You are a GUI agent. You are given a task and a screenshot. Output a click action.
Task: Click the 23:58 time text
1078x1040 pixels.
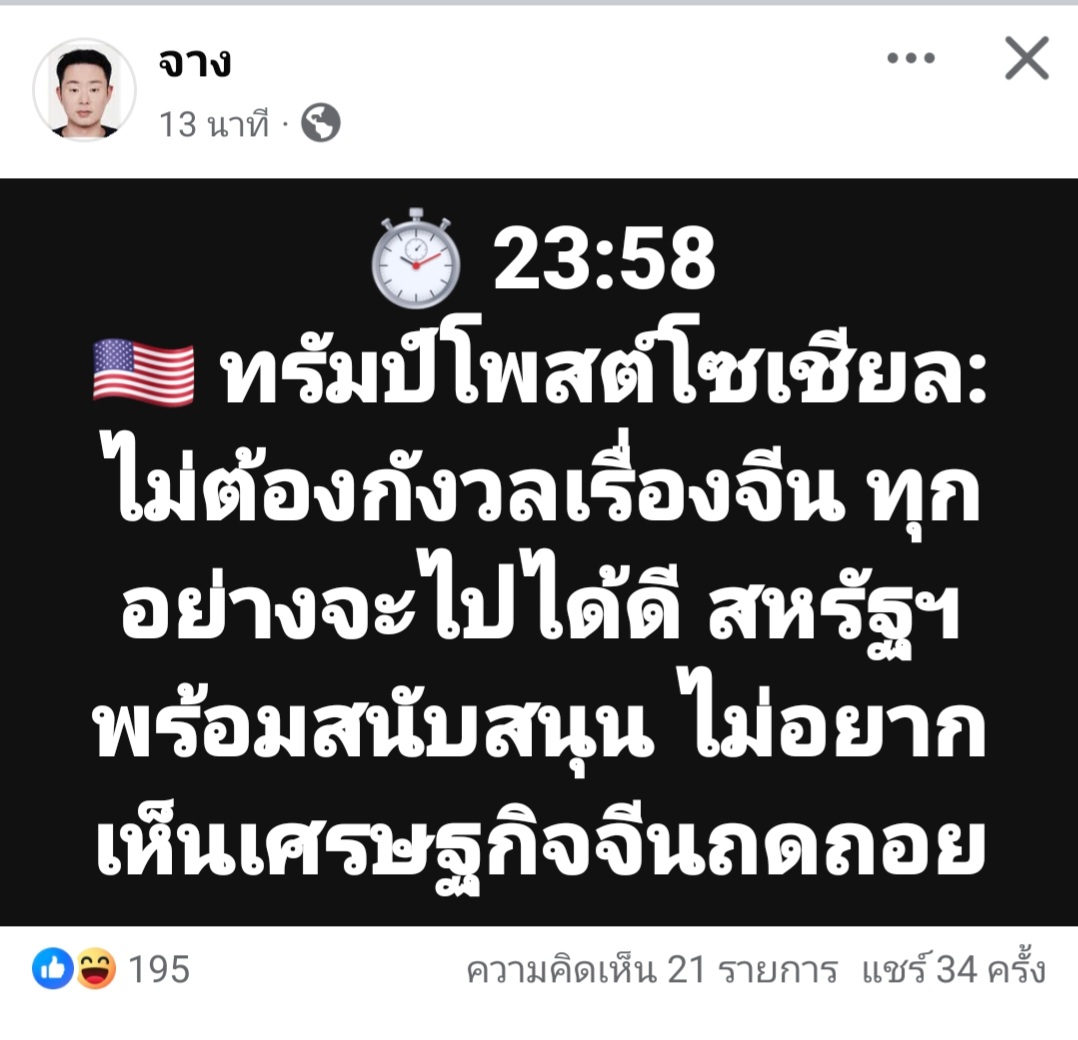[x=604, y=259]
